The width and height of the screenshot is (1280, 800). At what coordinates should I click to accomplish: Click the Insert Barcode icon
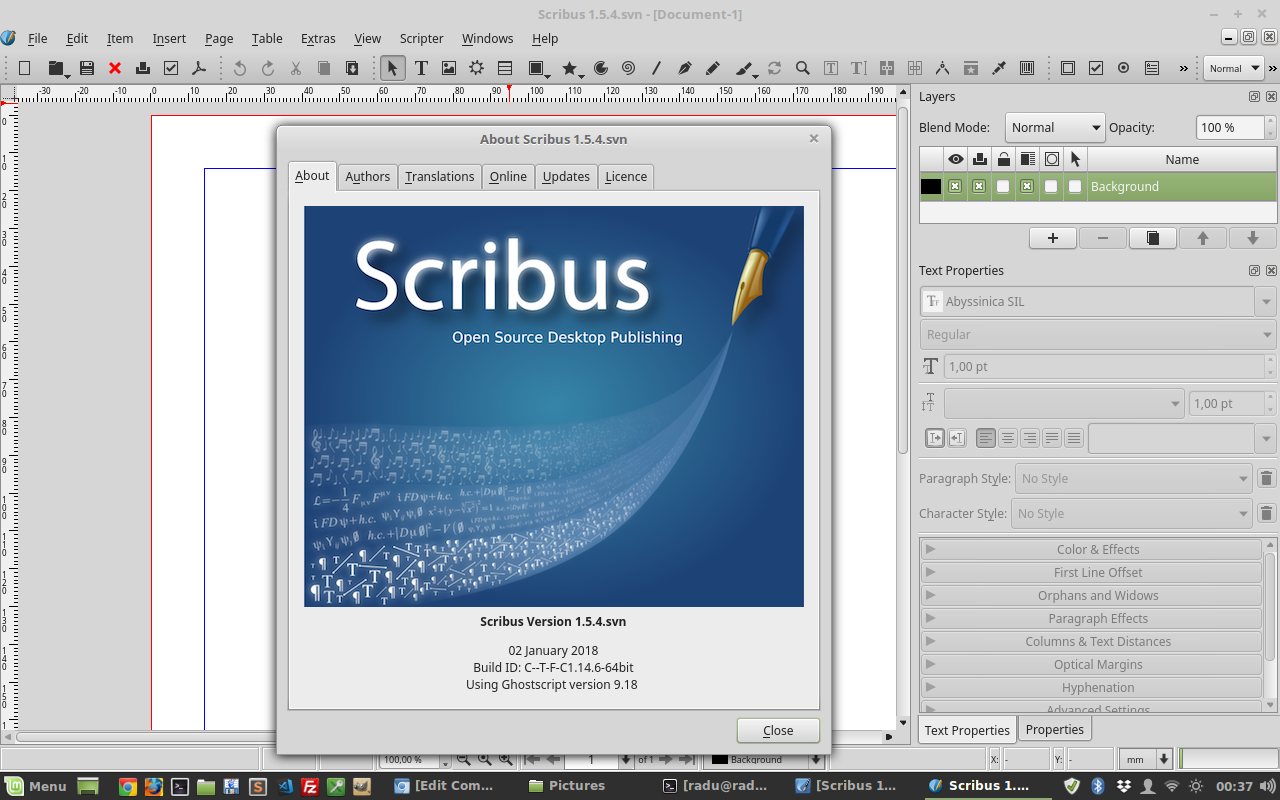point(1026,68)
